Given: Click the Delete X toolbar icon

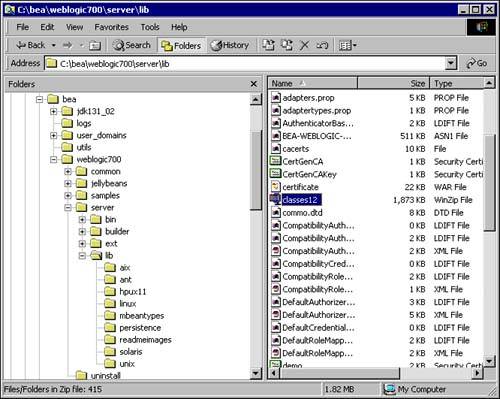Looking at the screenshot, I should 304,45.
